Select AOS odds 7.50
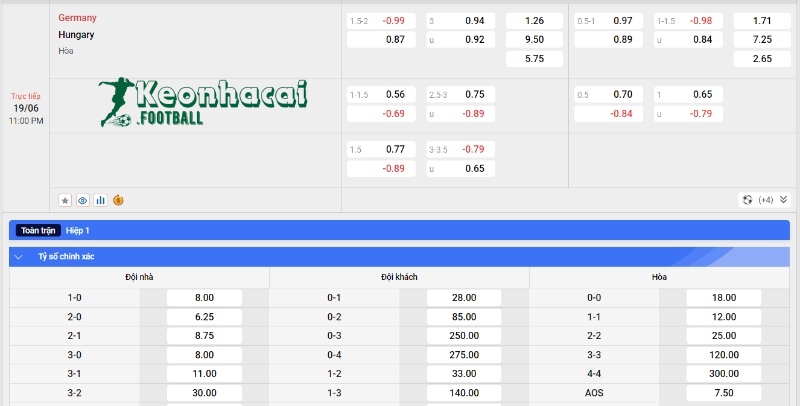 [x=723, y=393]
